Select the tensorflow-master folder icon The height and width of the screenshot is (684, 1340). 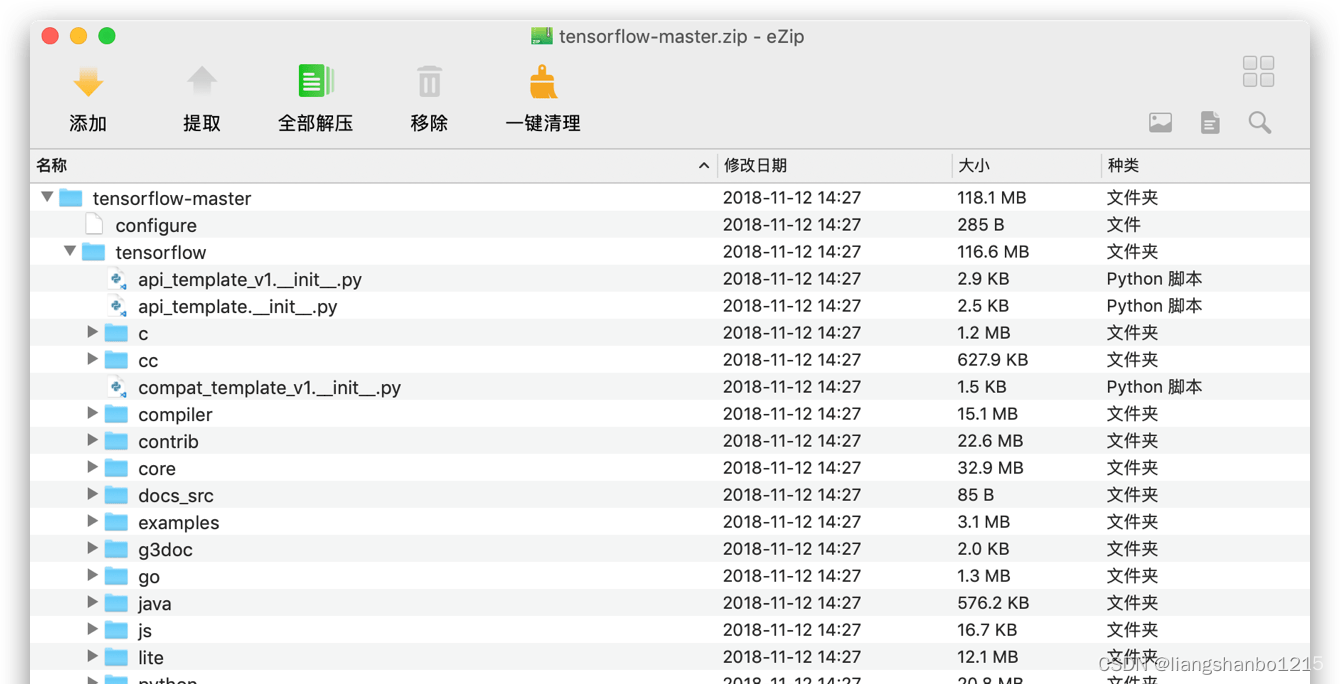70,198
